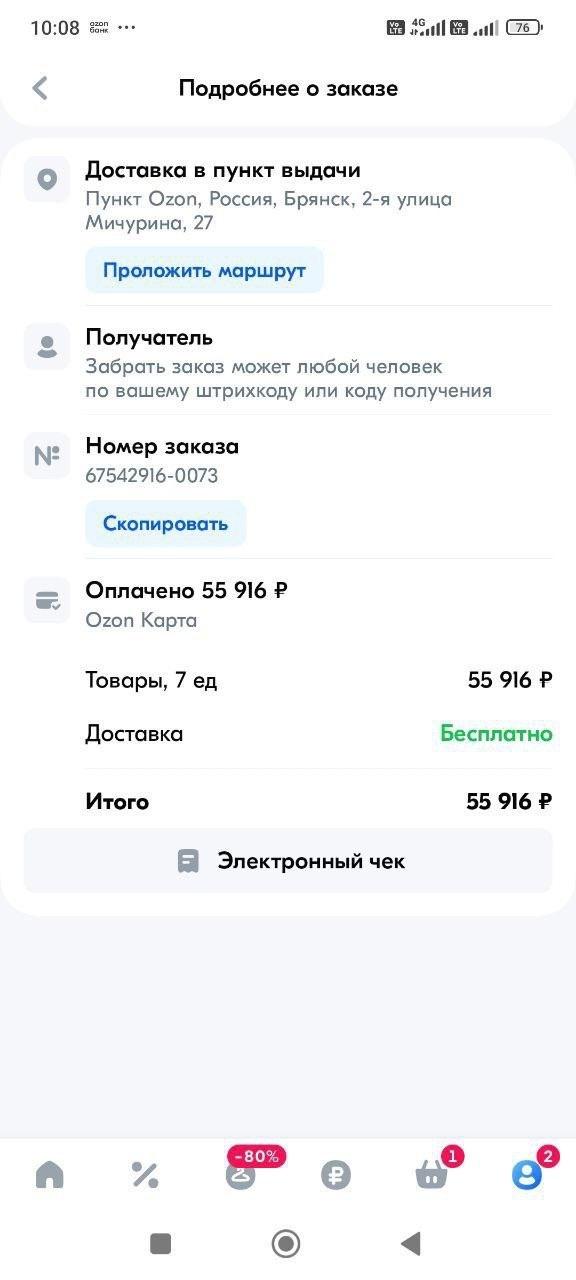The image size is (576, 1280).
Task: Tap the Android back navigation triangle
Action: pos(410,1243)
